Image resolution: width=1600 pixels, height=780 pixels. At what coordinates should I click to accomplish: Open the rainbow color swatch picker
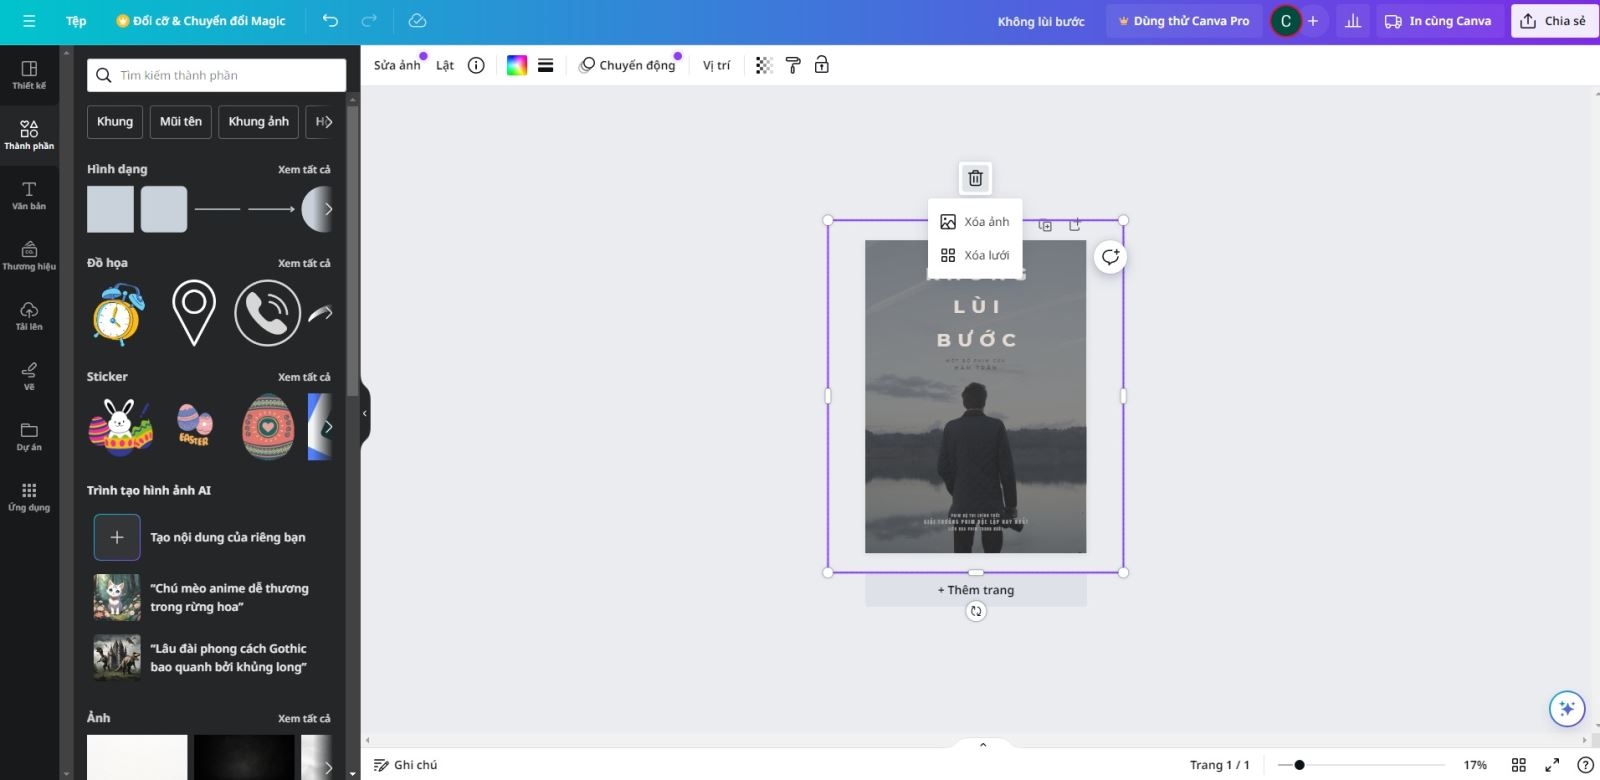click(517, 65)
